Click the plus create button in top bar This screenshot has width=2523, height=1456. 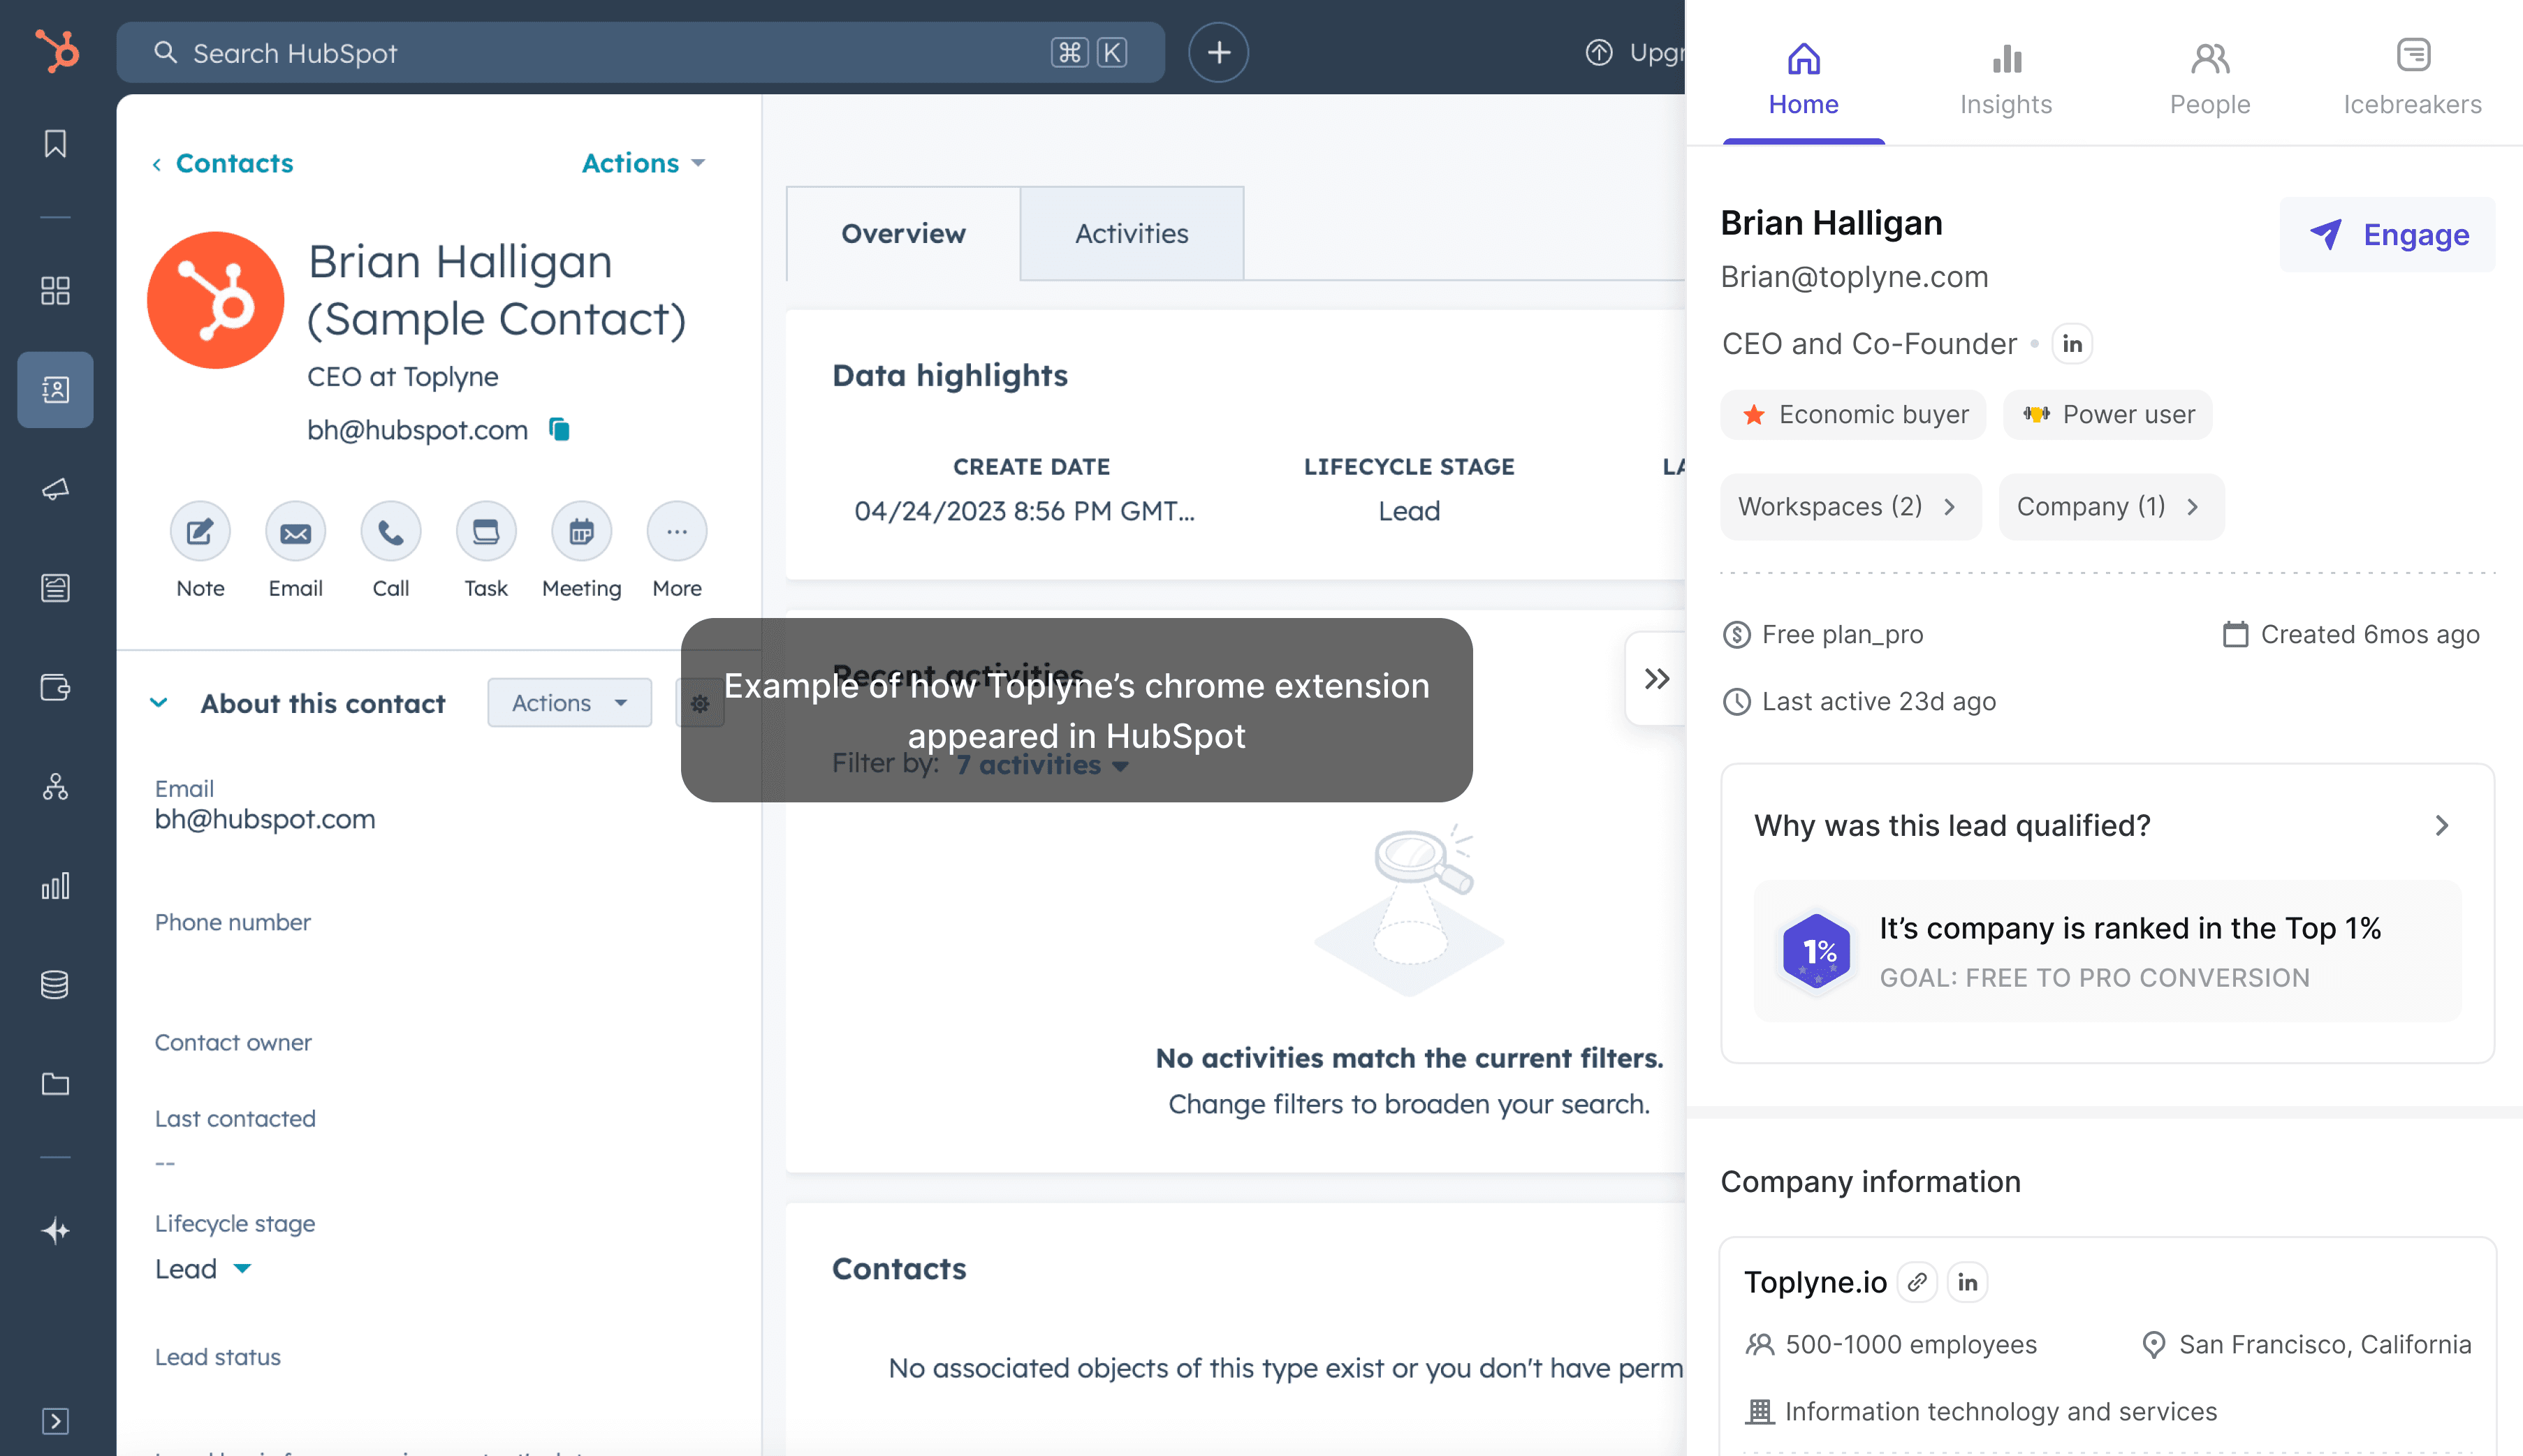[x=1218, y=52]
